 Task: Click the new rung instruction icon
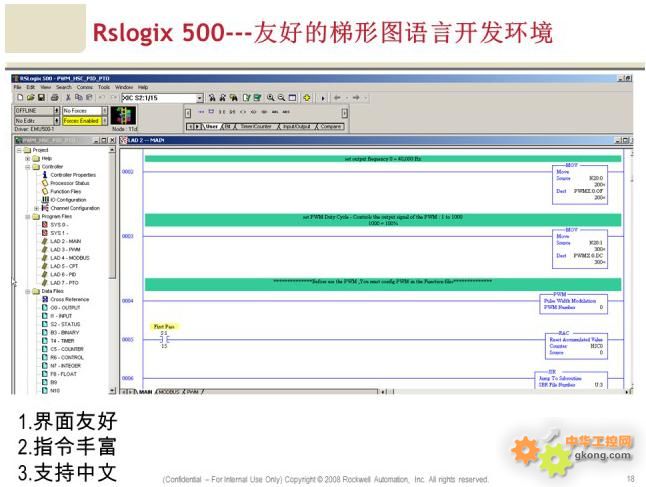(x=201, y=112)
